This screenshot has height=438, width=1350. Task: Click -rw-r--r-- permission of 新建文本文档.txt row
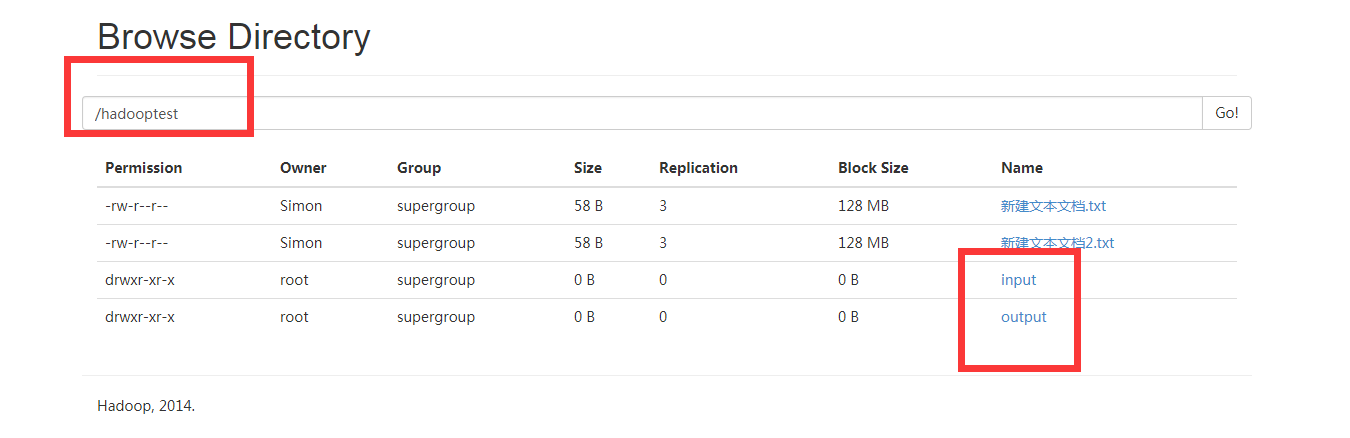[x=137, y=206]
